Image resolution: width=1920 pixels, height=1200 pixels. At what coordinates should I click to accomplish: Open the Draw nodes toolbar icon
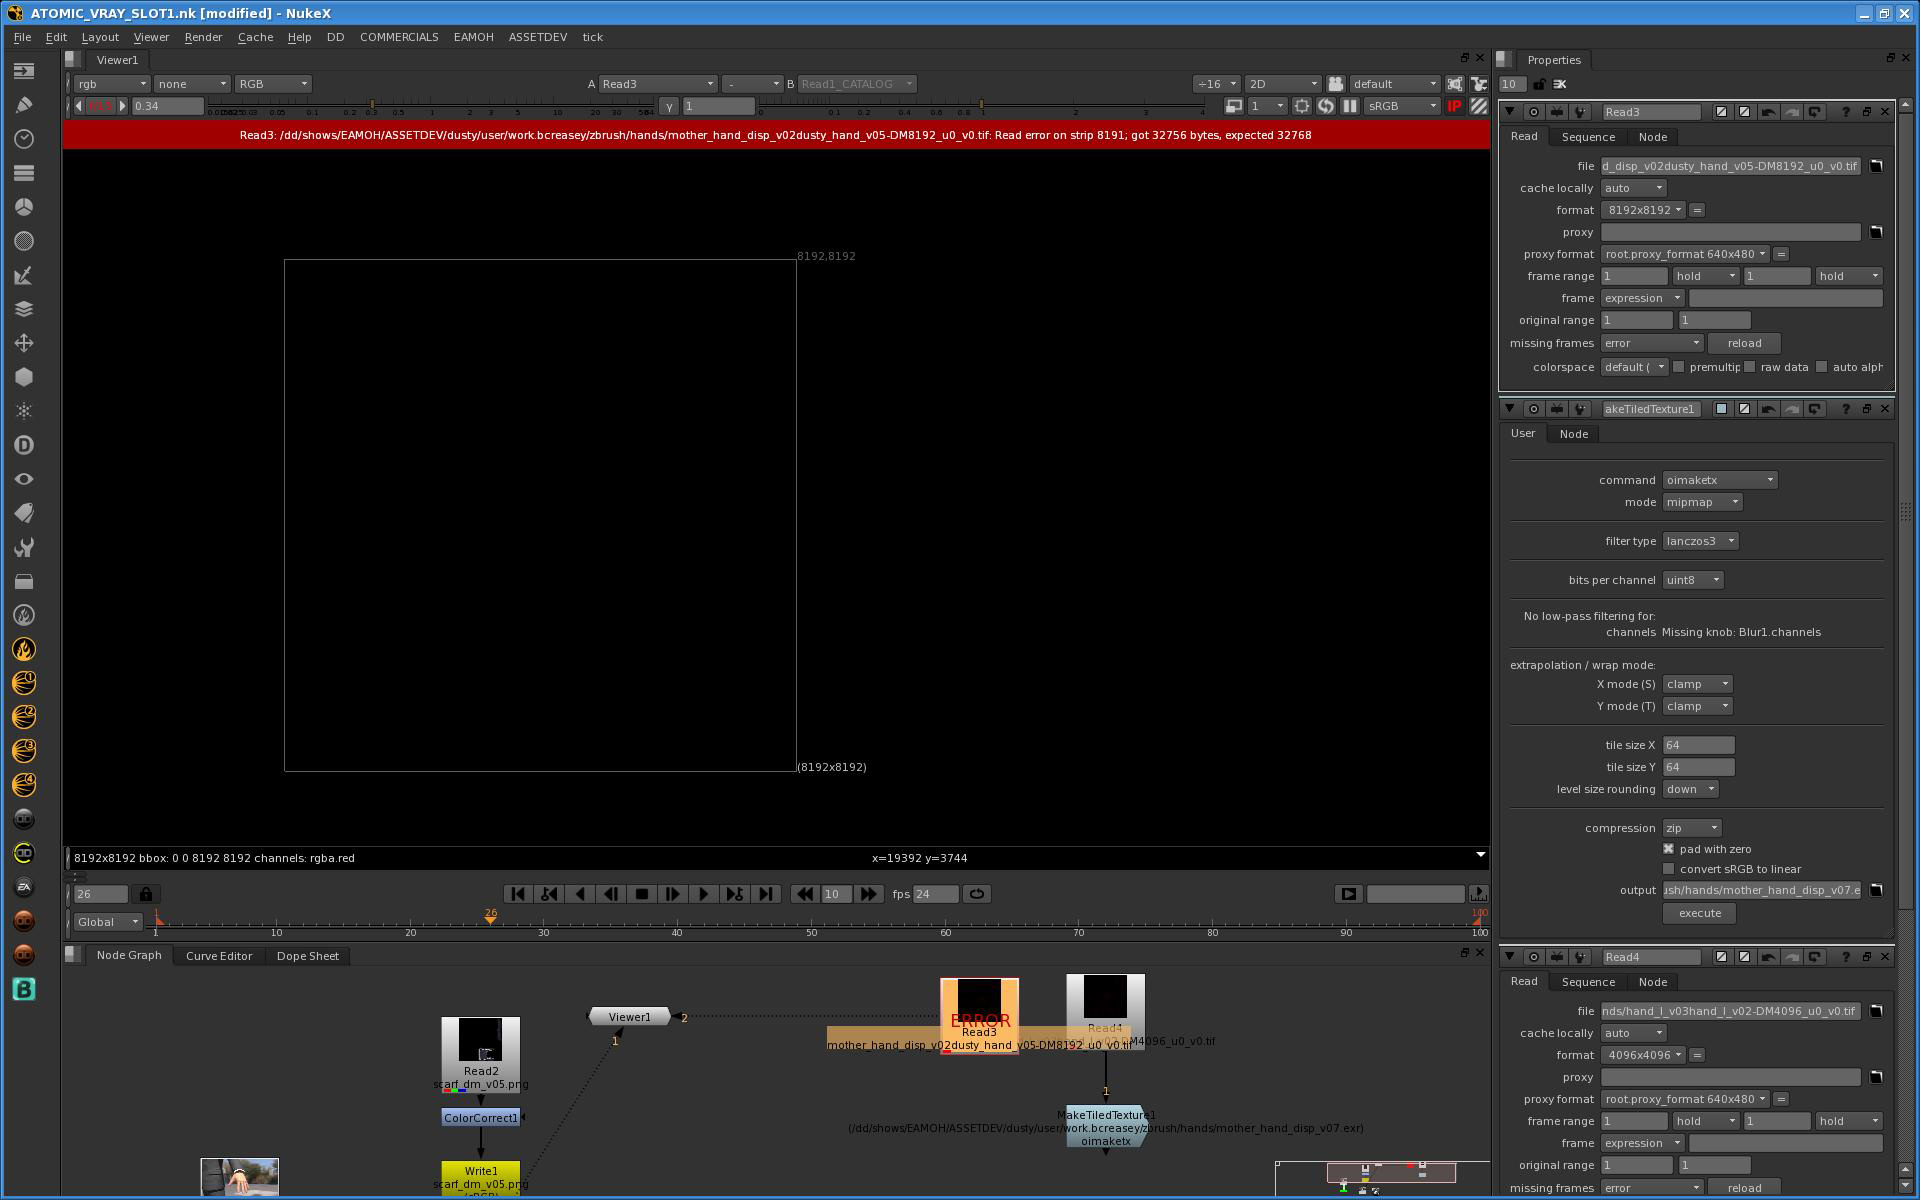(x=24, y=105)
